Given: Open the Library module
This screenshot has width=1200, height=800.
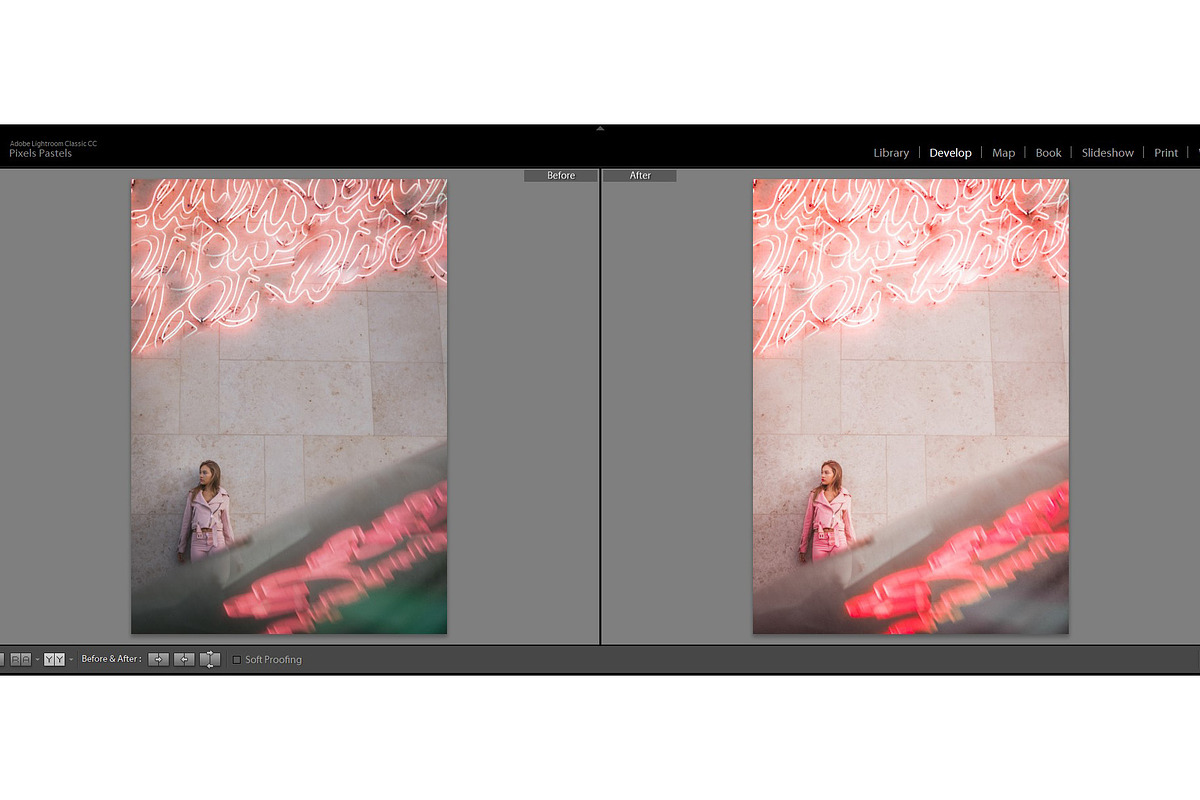Looking at the screenshot, I should pyautogui.click(x=891, y=153).
